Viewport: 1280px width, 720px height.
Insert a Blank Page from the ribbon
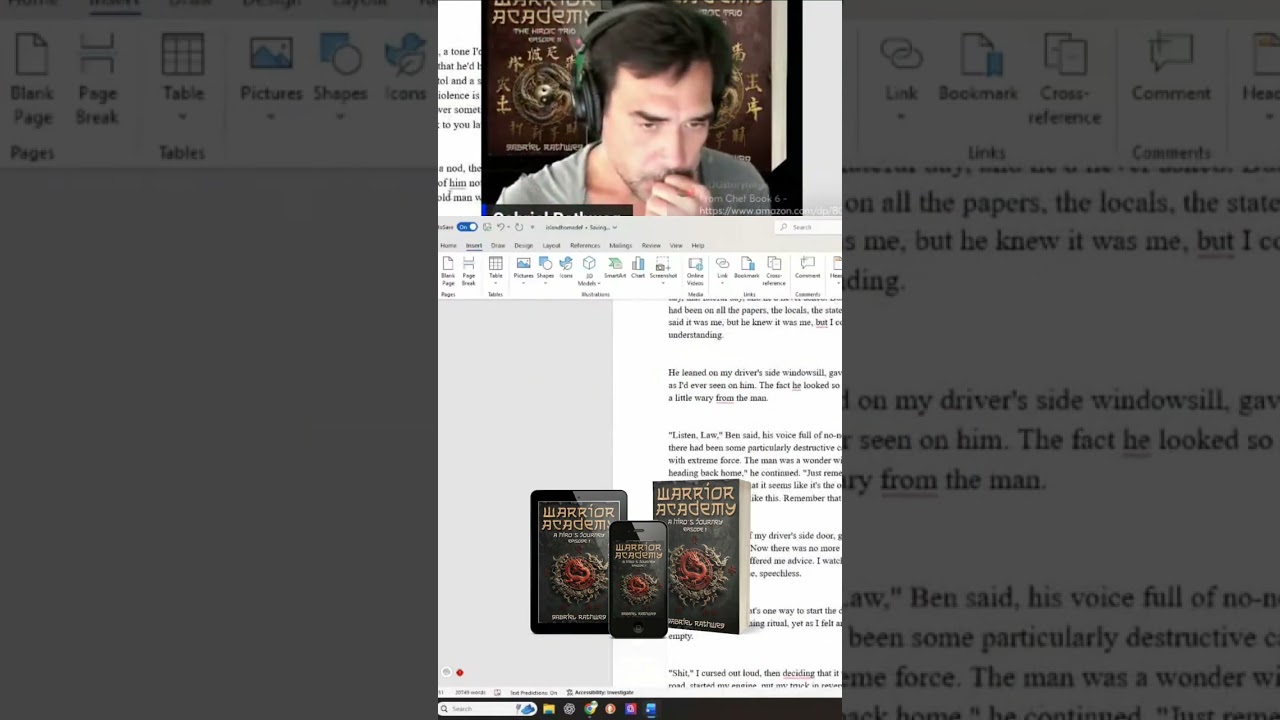tap(448, 270)
